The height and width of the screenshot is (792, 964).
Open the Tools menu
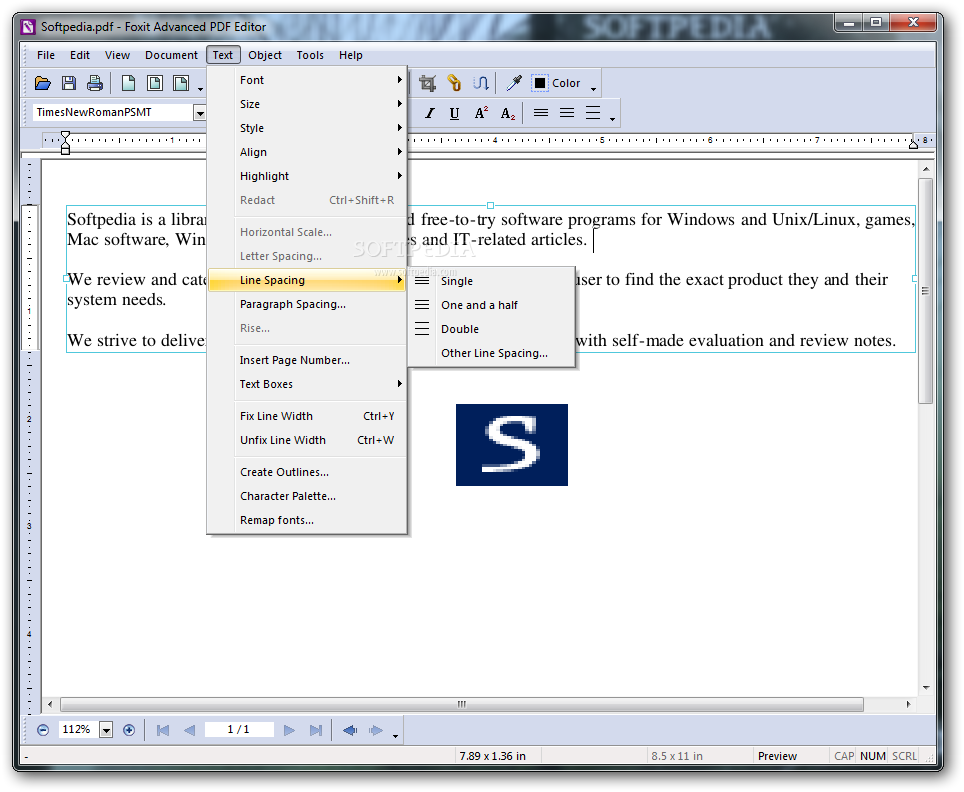310,55
